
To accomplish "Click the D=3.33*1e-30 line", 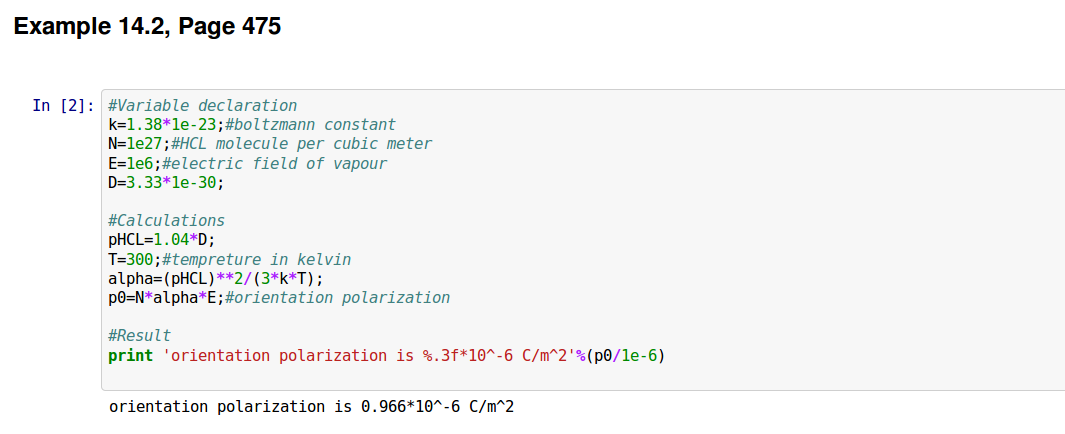I will (x=166, y=182).
